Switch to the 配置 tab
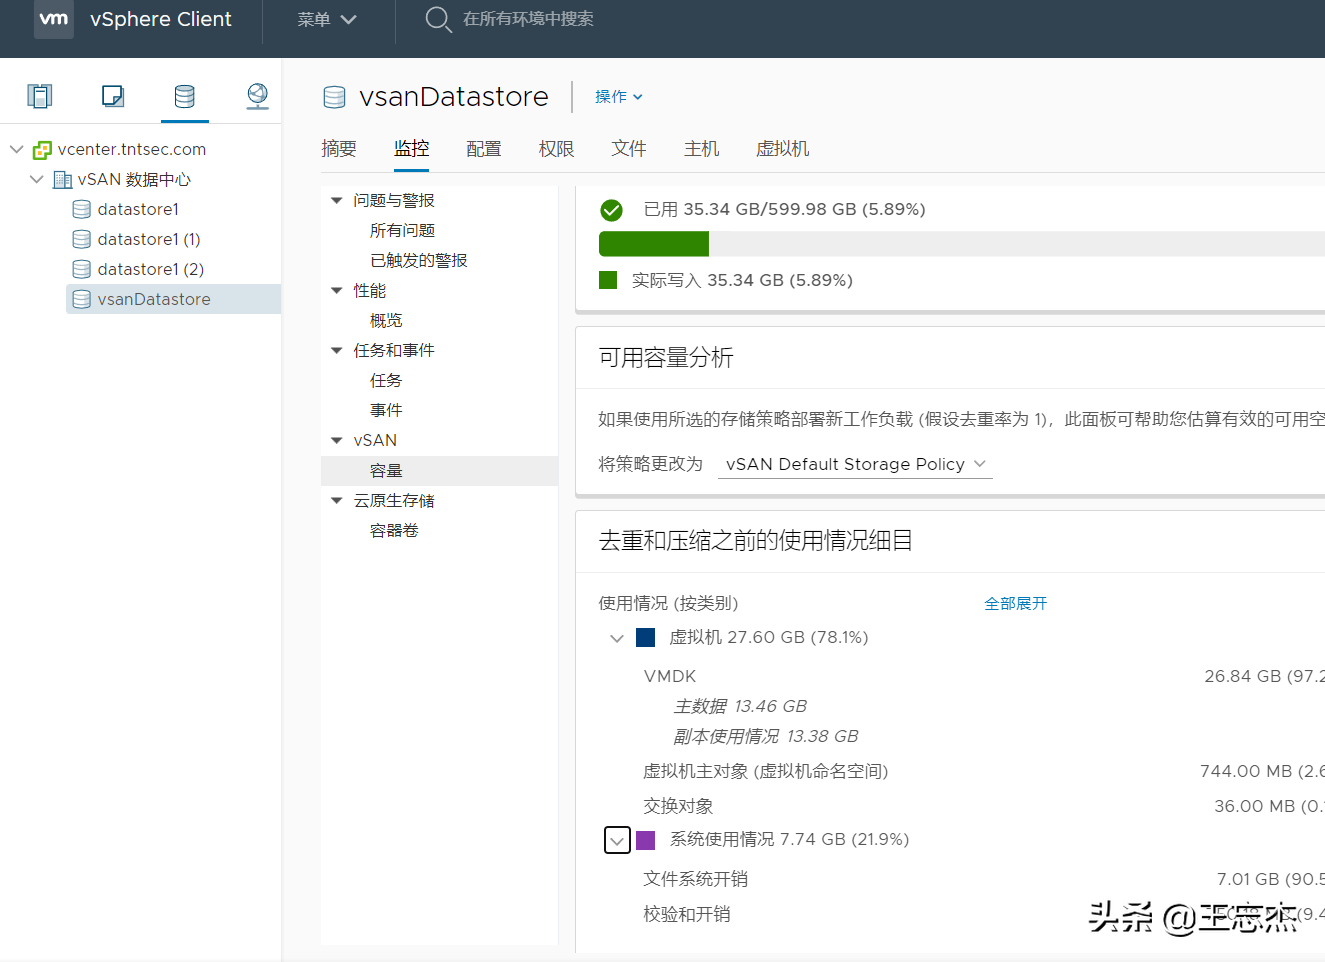The height and width of the screenshot is (962, 1325). [484, 149]
